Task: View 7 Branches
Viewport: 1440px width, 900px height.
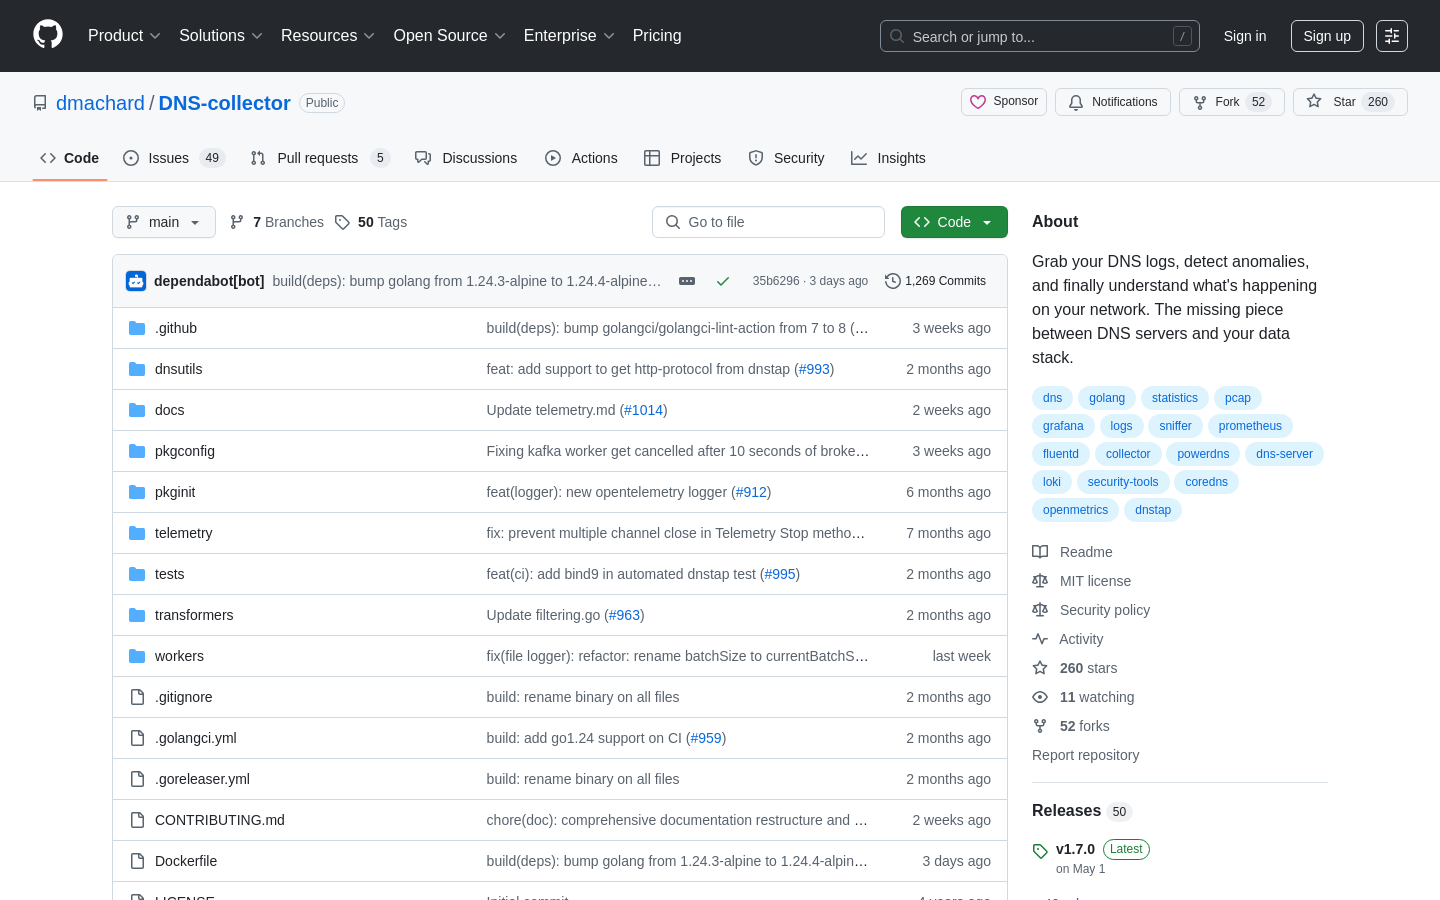Action: pyautogui.click(x=277, y=222)
